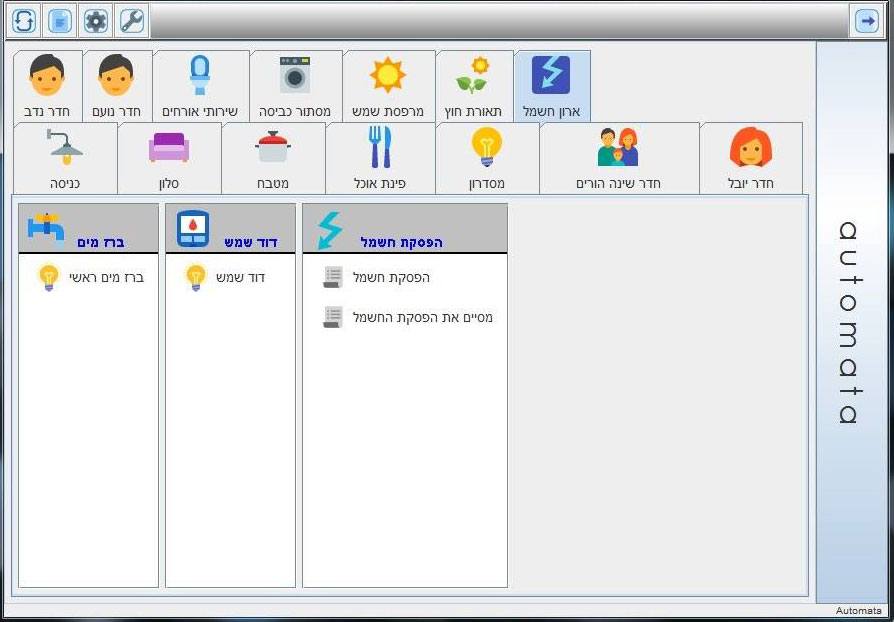Click the blue arrow button at top right
This screenshot has height=622, width=894.
[866, 20]
